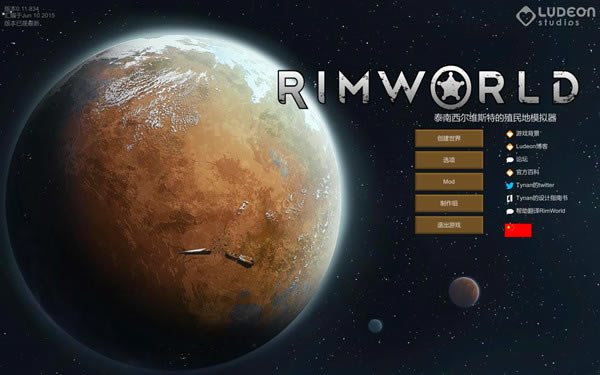
Task: Click the diamond icon beside Ludeon博客
Action: (x=510, y=147)
